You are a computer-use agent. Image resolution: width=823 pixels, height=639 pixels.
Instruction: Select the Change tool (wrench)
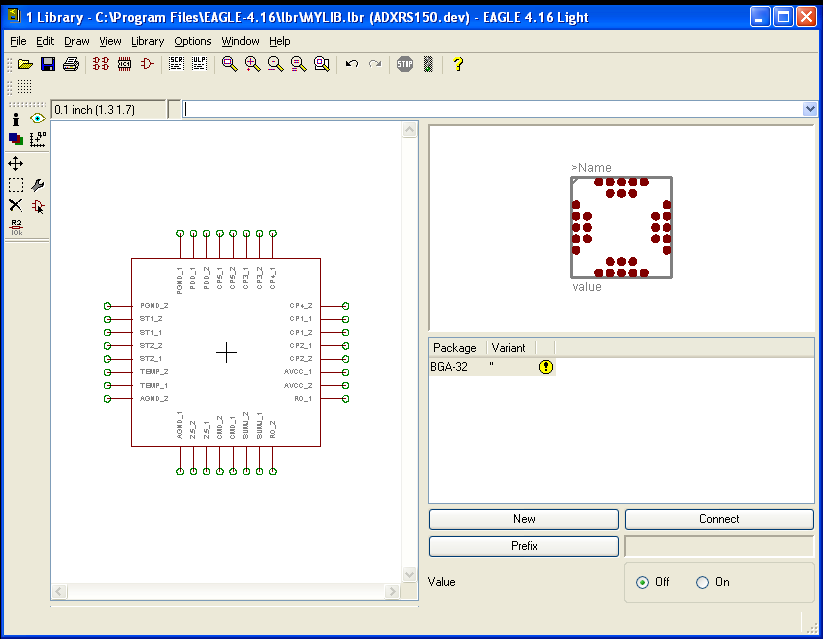[37, 184]
